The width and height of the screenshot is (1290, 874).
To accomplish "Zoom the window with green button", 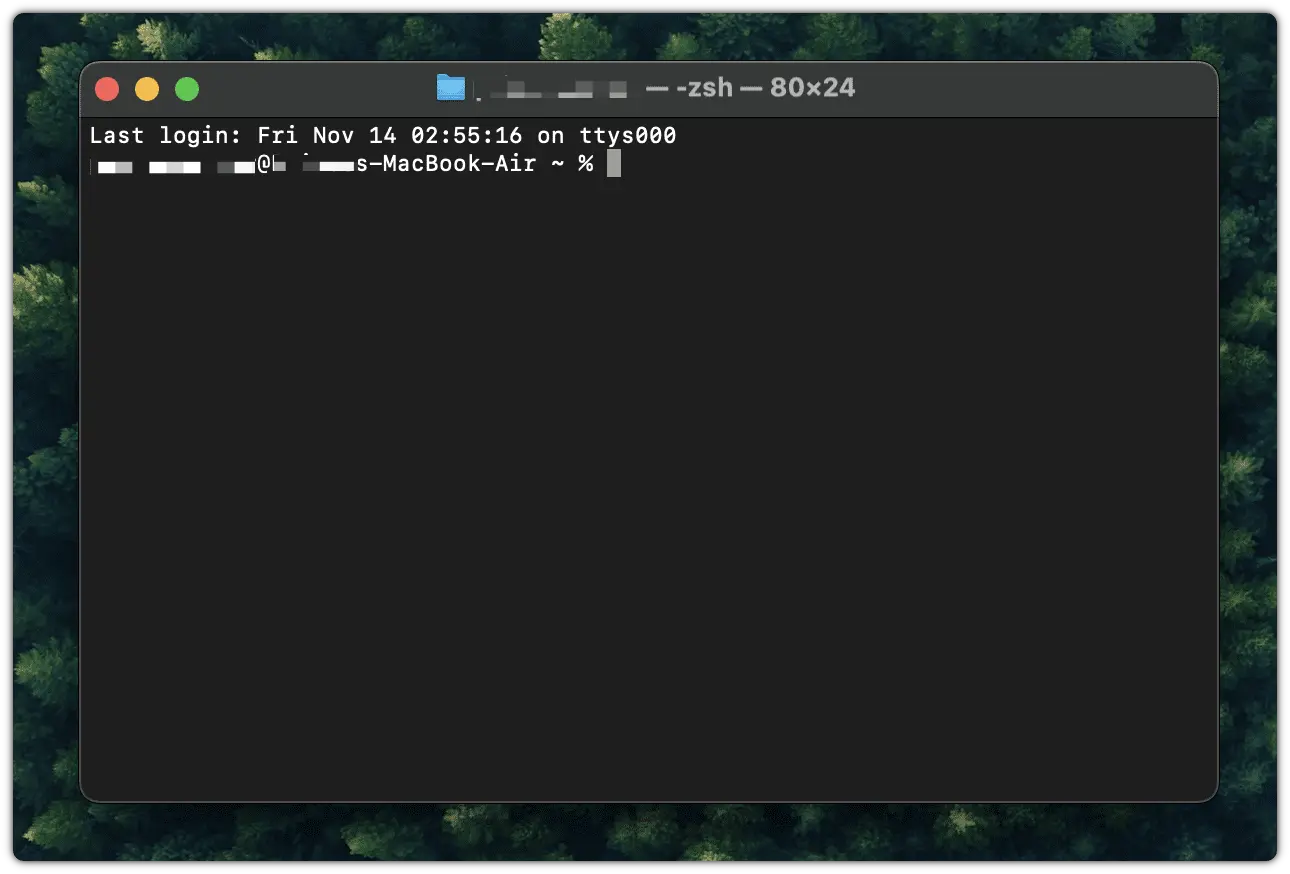I will tap(187, 90).
